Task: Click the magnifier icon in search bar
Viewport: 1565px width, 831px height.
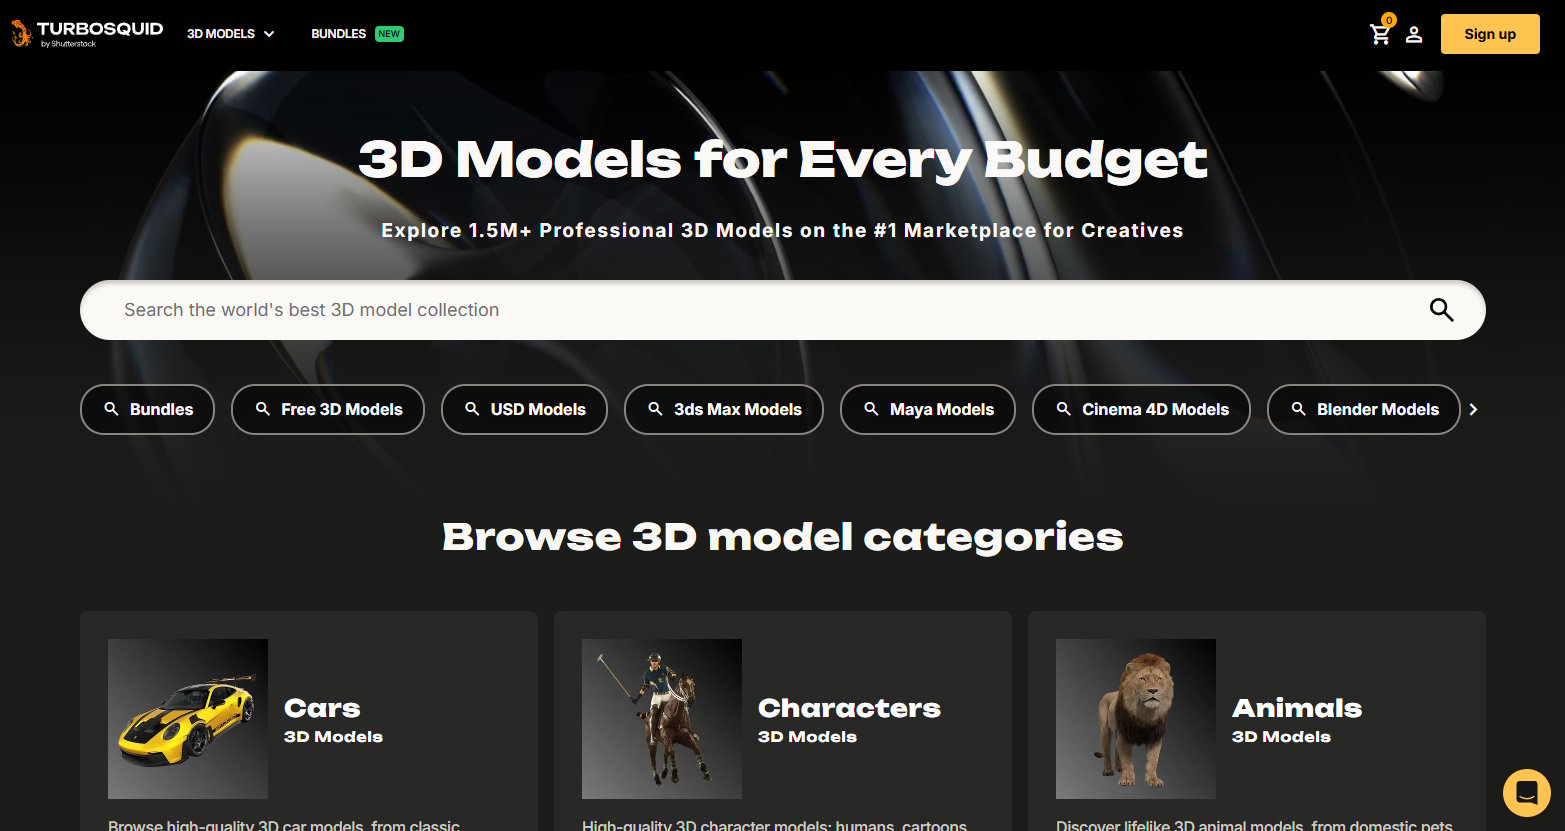Action: (1441, 310)
